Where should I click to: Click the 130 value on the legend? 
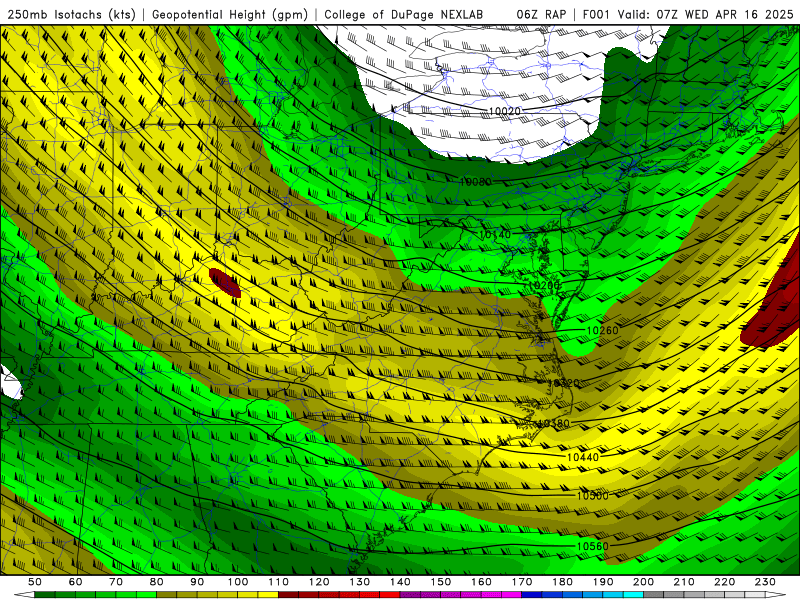coord(360,582)
